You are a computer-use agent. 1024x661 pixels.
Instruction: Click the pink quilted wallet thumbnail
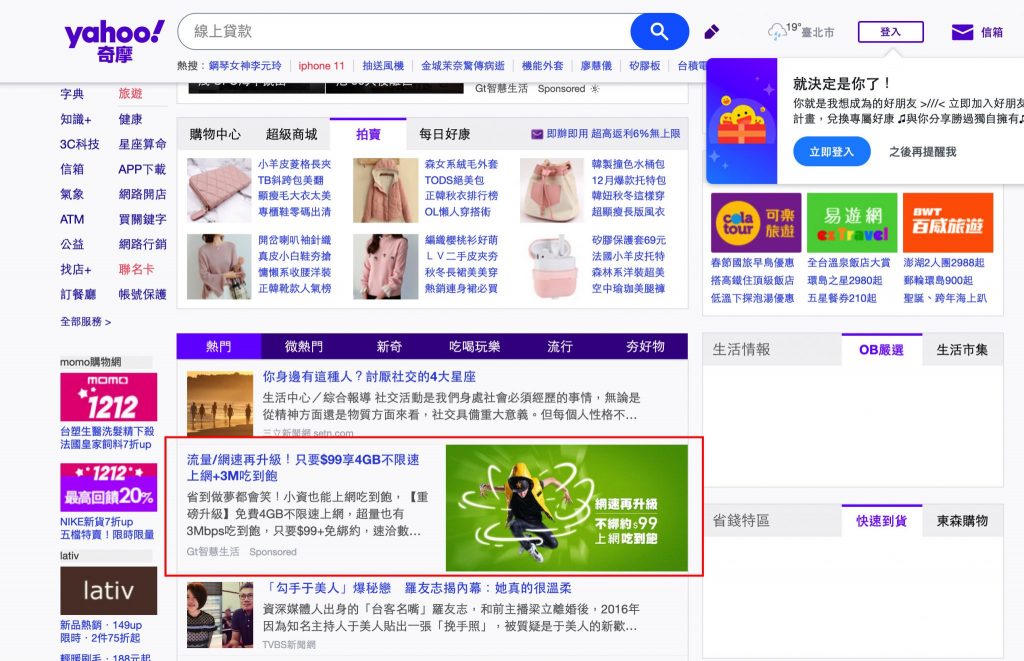219,190
